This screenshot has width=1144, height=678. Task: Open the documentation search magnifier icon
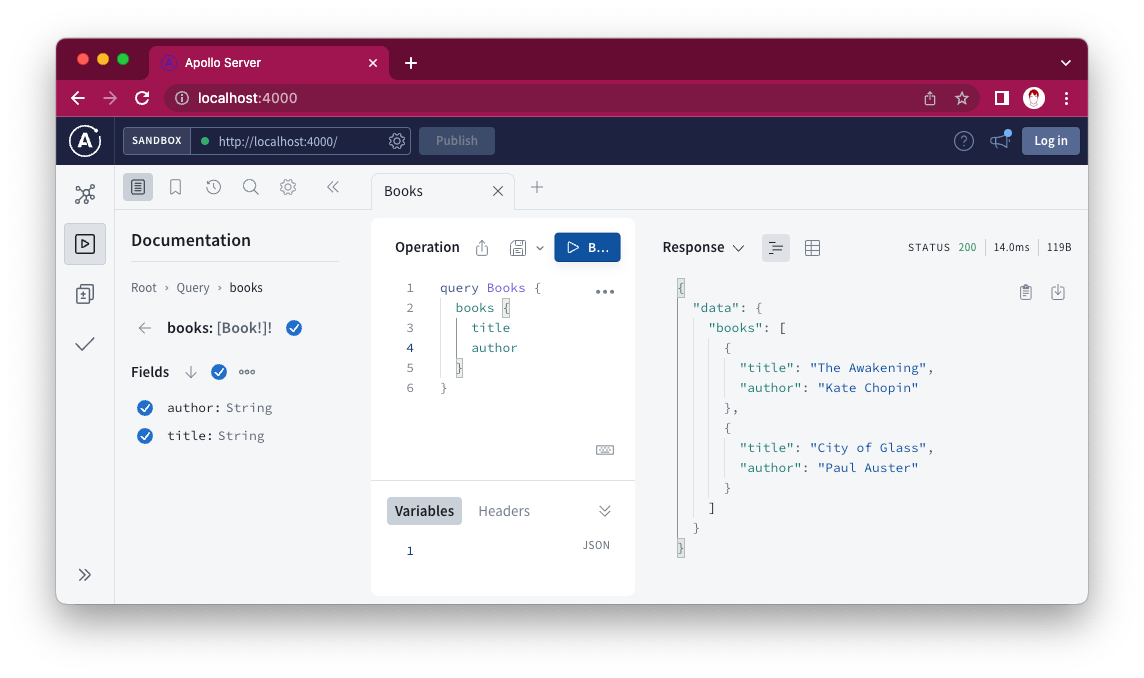[250, 188]
